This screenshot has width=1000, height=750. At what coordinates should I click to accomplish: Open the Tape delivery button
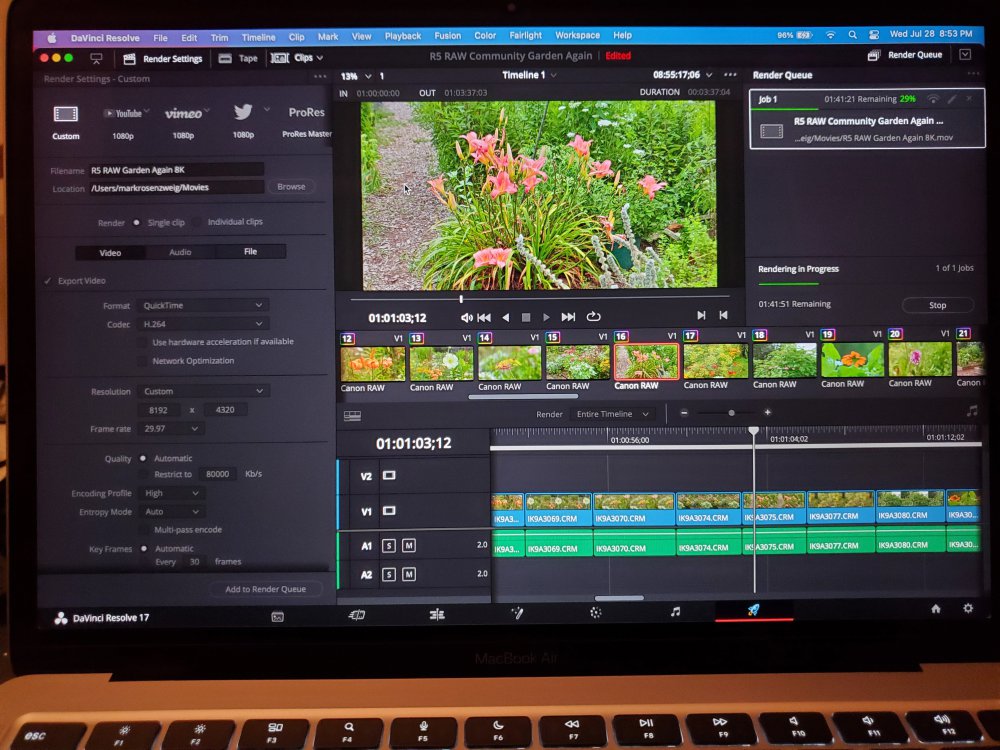(x=238, y=59)
